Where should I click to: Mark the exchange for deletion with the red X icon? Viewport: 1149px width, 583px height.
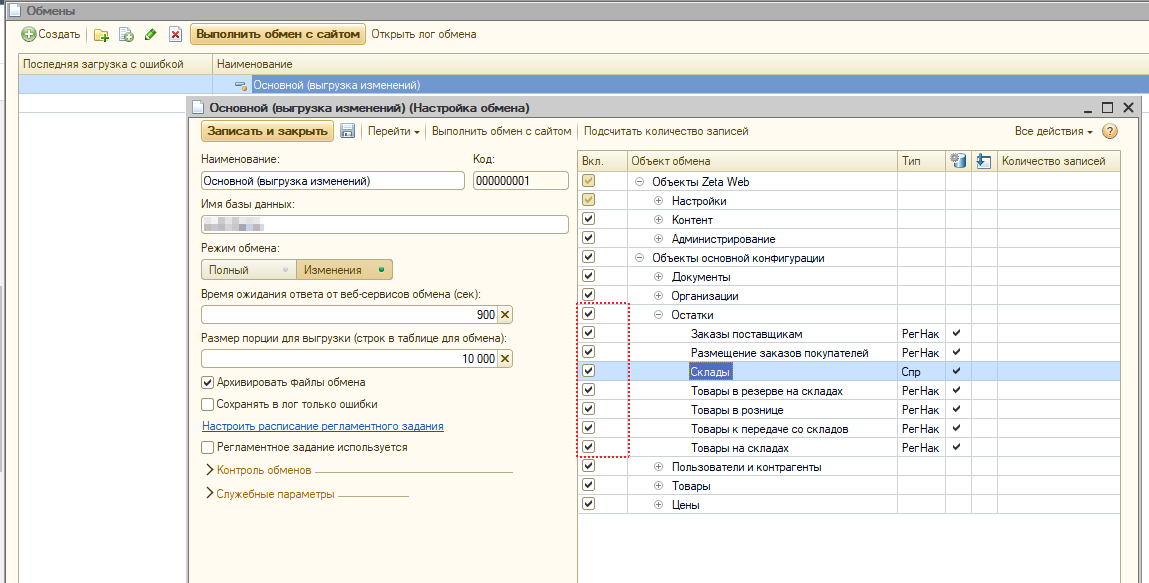coord(175,34)
